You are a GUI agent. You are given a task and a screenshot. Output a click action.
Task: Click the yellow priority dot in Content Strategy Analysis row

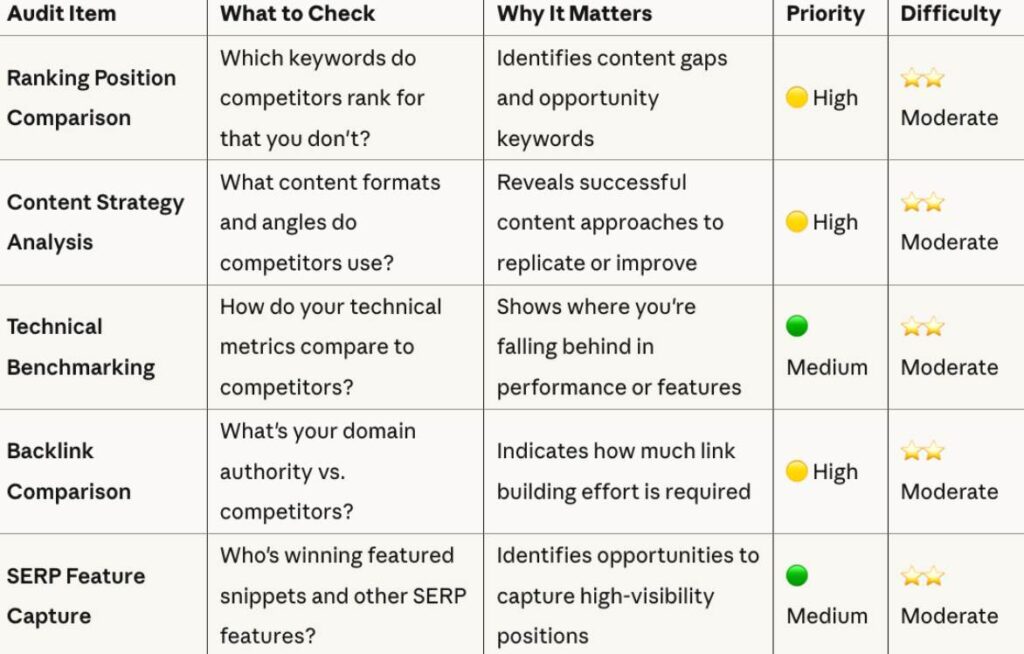tap(797, 222)
